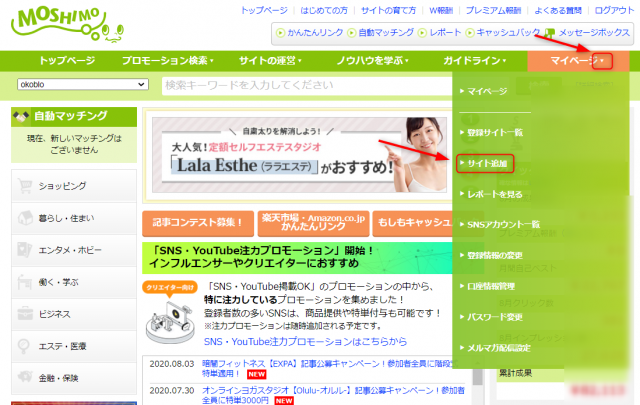Click the ログアウト link
The width and height of the screenshot is (640, 405).
[x=614, y=10]
